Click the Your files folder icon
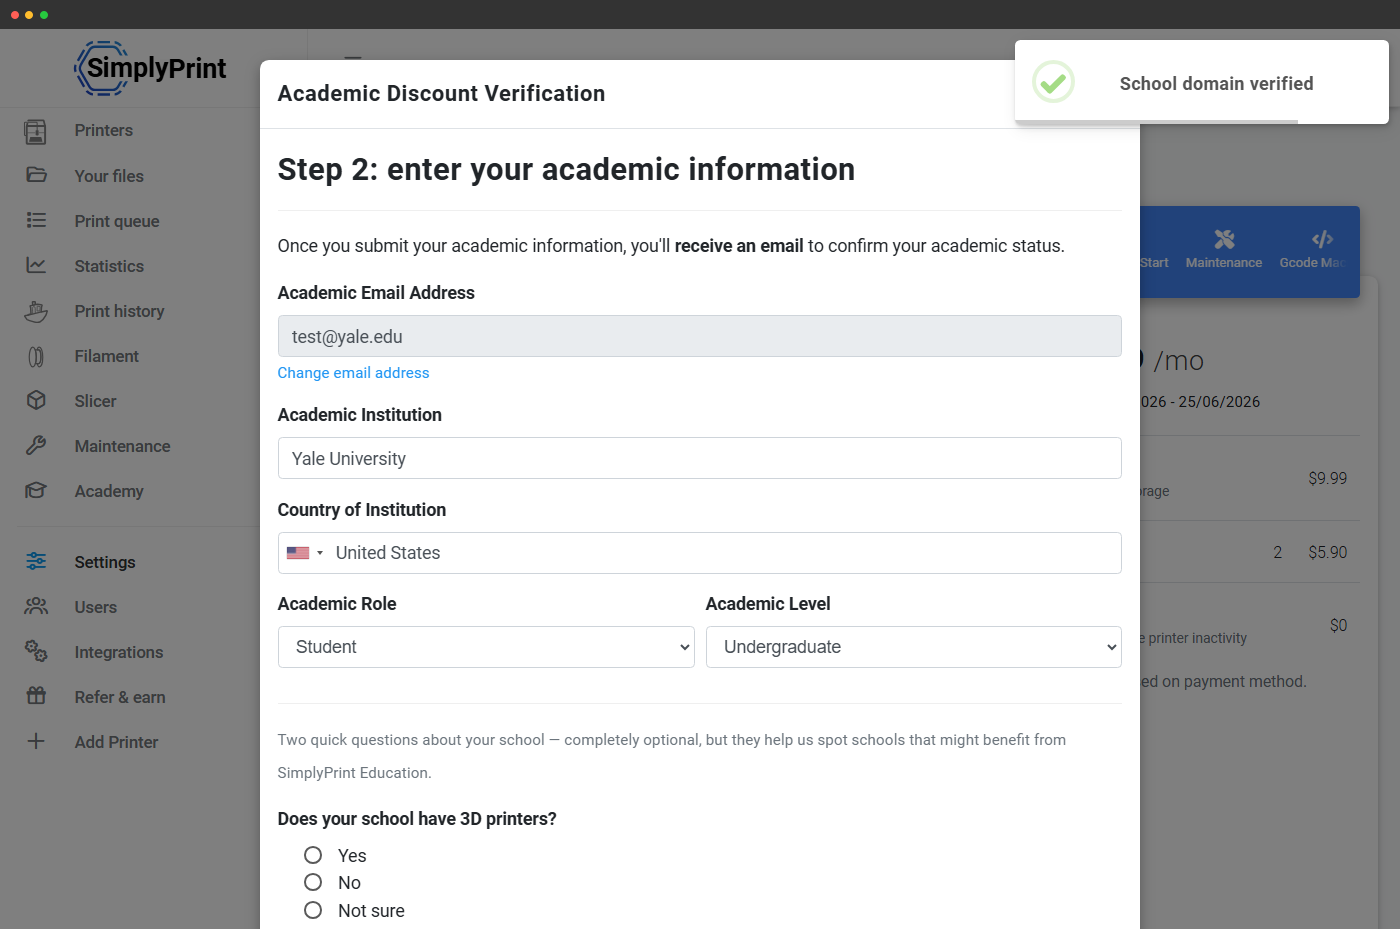The height and width of the screenshot is (929, 1400). tap(36, 175)
